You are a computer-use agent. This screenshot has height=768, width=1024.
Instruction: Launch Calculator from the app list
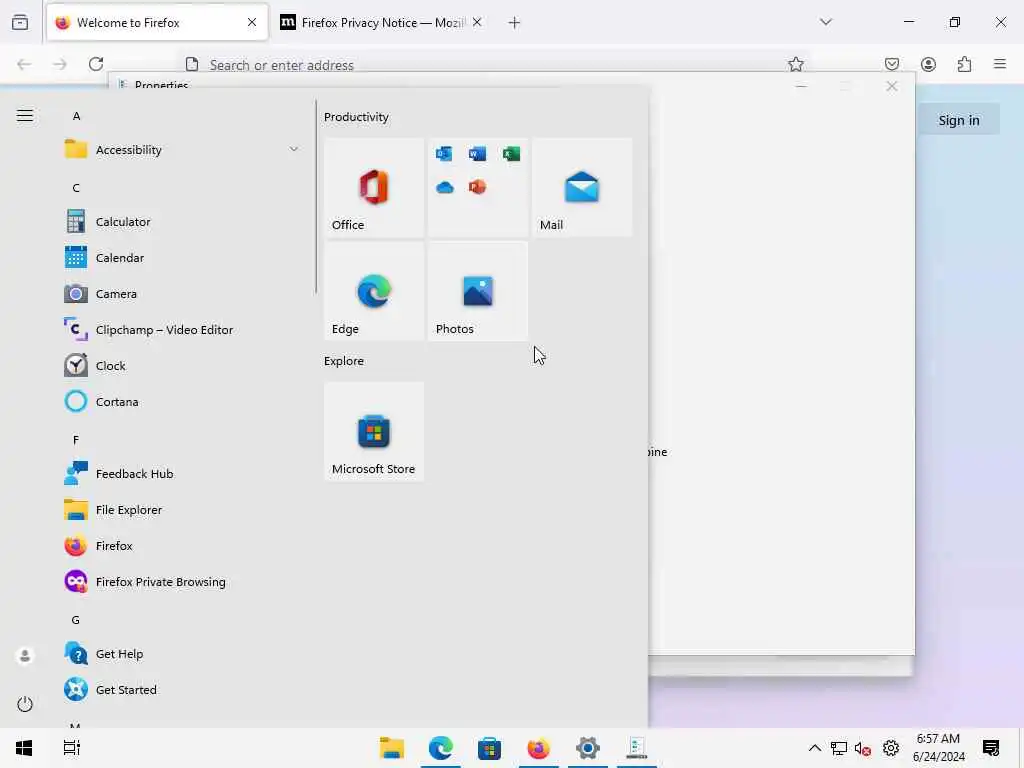183,222
